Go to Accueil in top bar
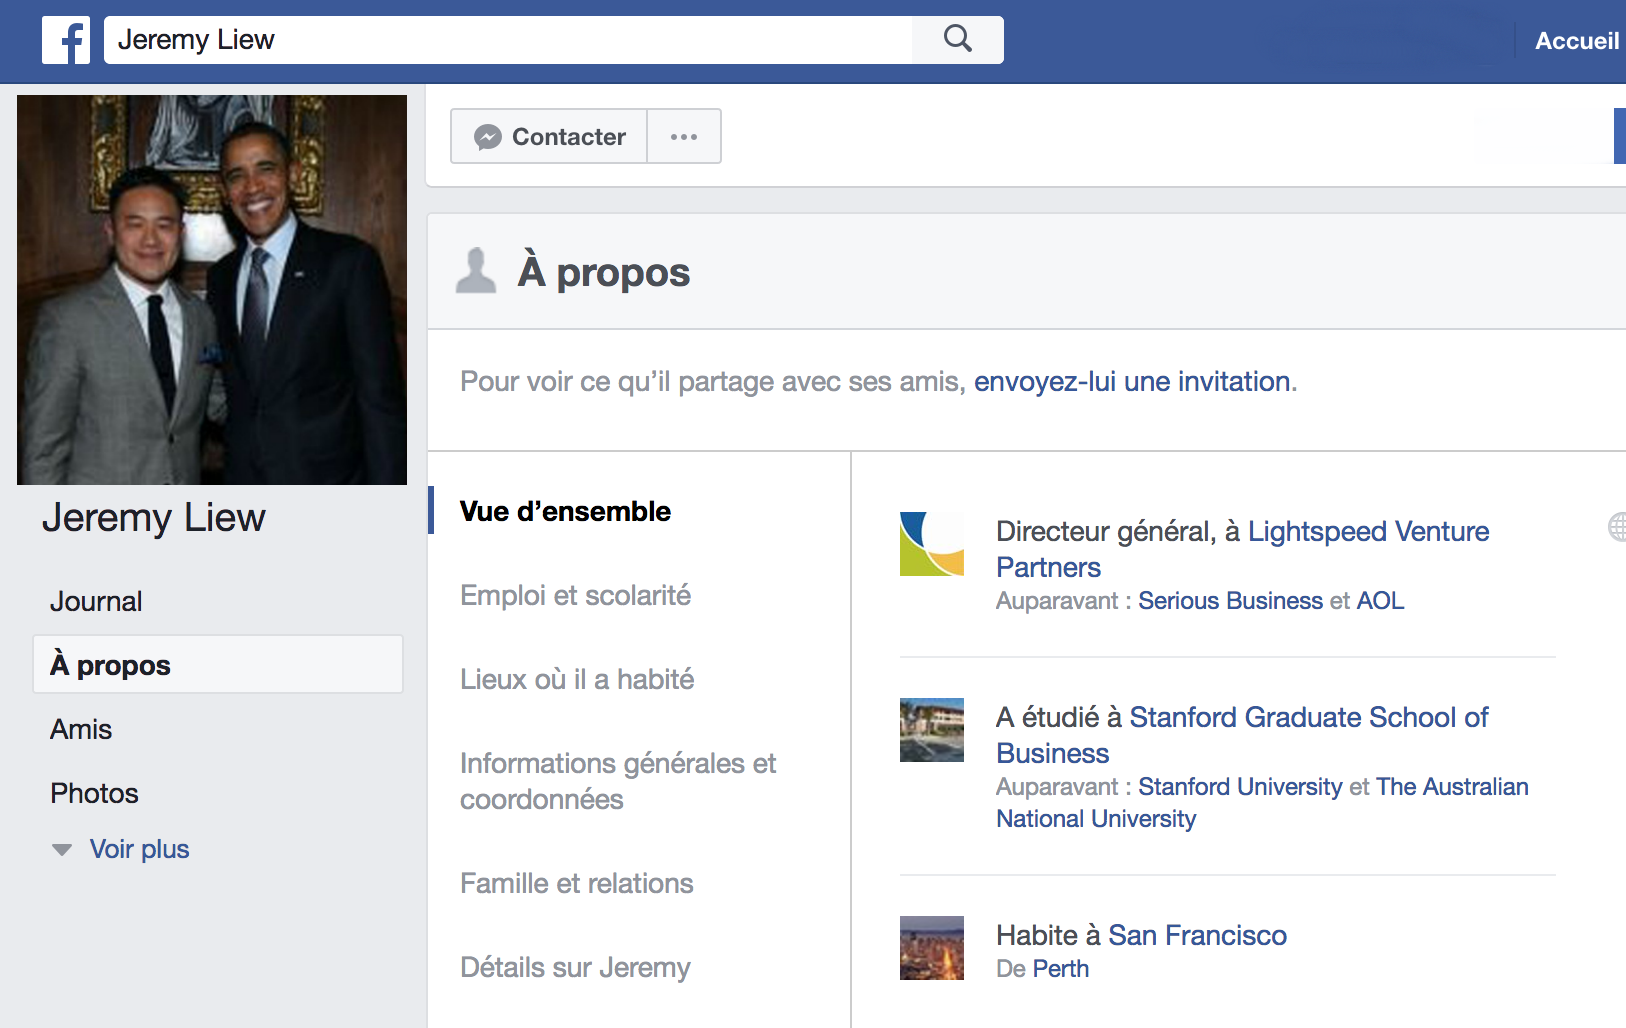Screen dimensions: 1626x1028 coord(1577,41)
